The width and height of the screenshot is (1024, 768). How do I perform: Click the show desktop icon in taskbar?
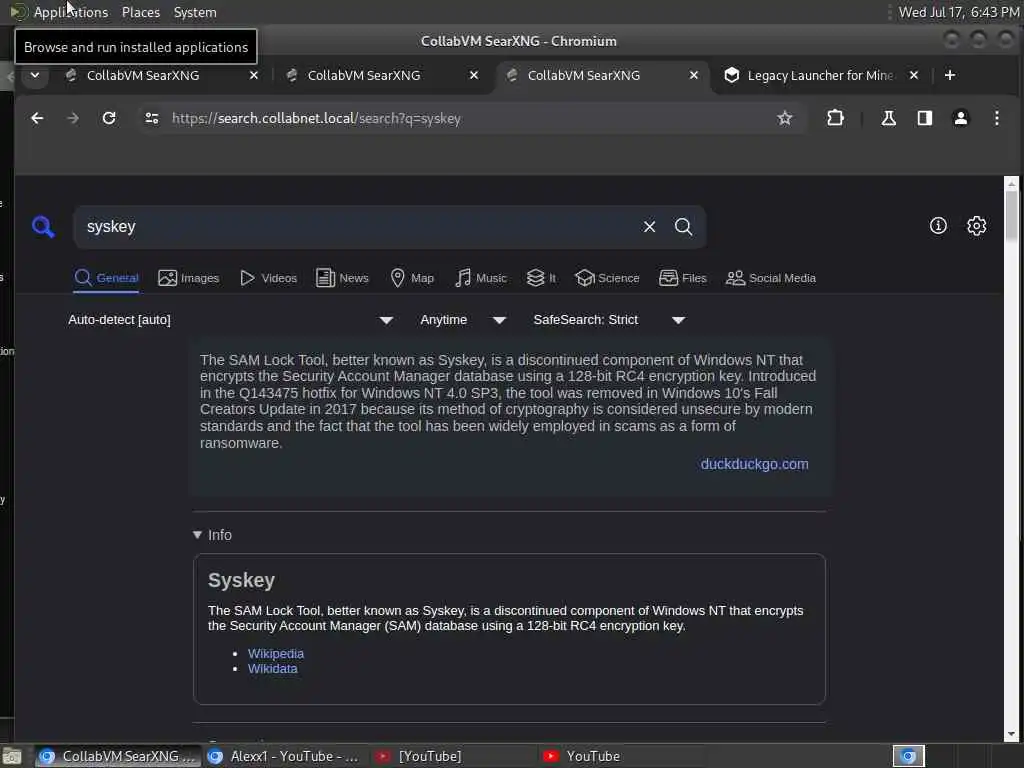[x=12, y=757]
